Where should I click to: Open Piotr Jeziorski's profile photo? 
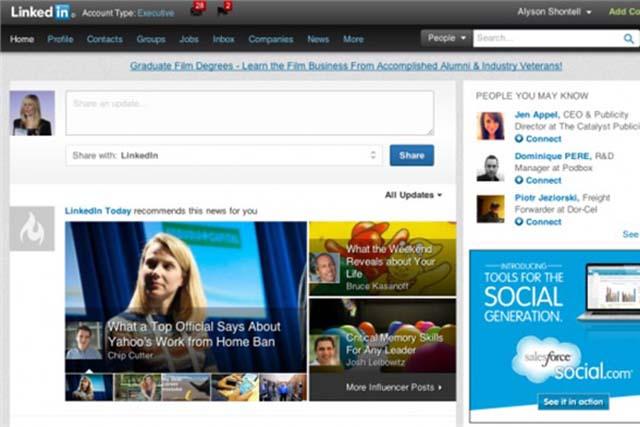point(490,209)
